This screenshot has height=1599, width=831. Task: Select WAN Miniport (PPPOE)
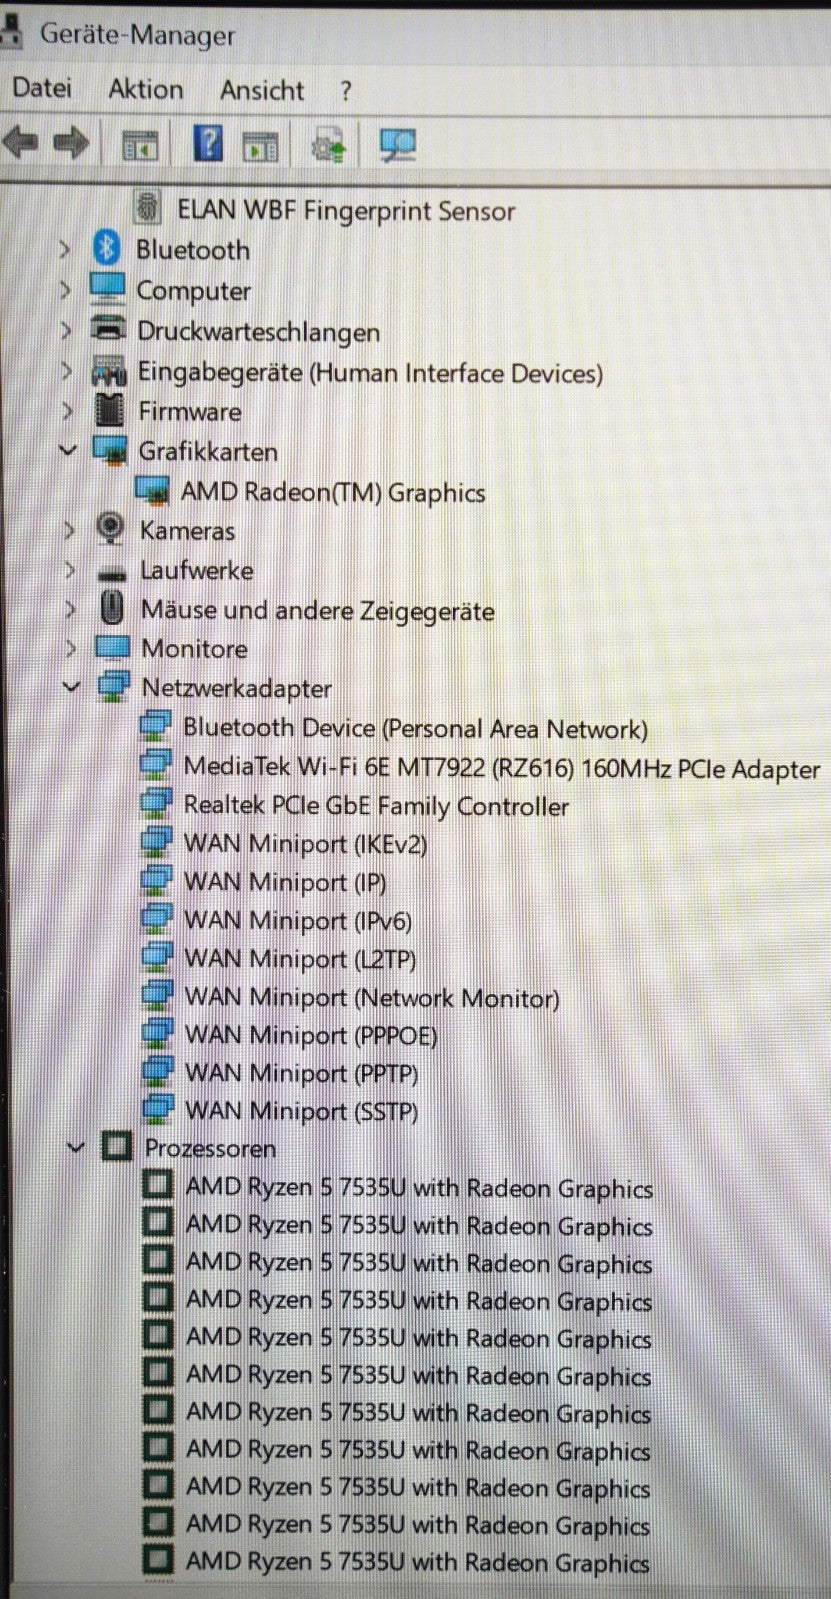click(x=312, y=1035)
